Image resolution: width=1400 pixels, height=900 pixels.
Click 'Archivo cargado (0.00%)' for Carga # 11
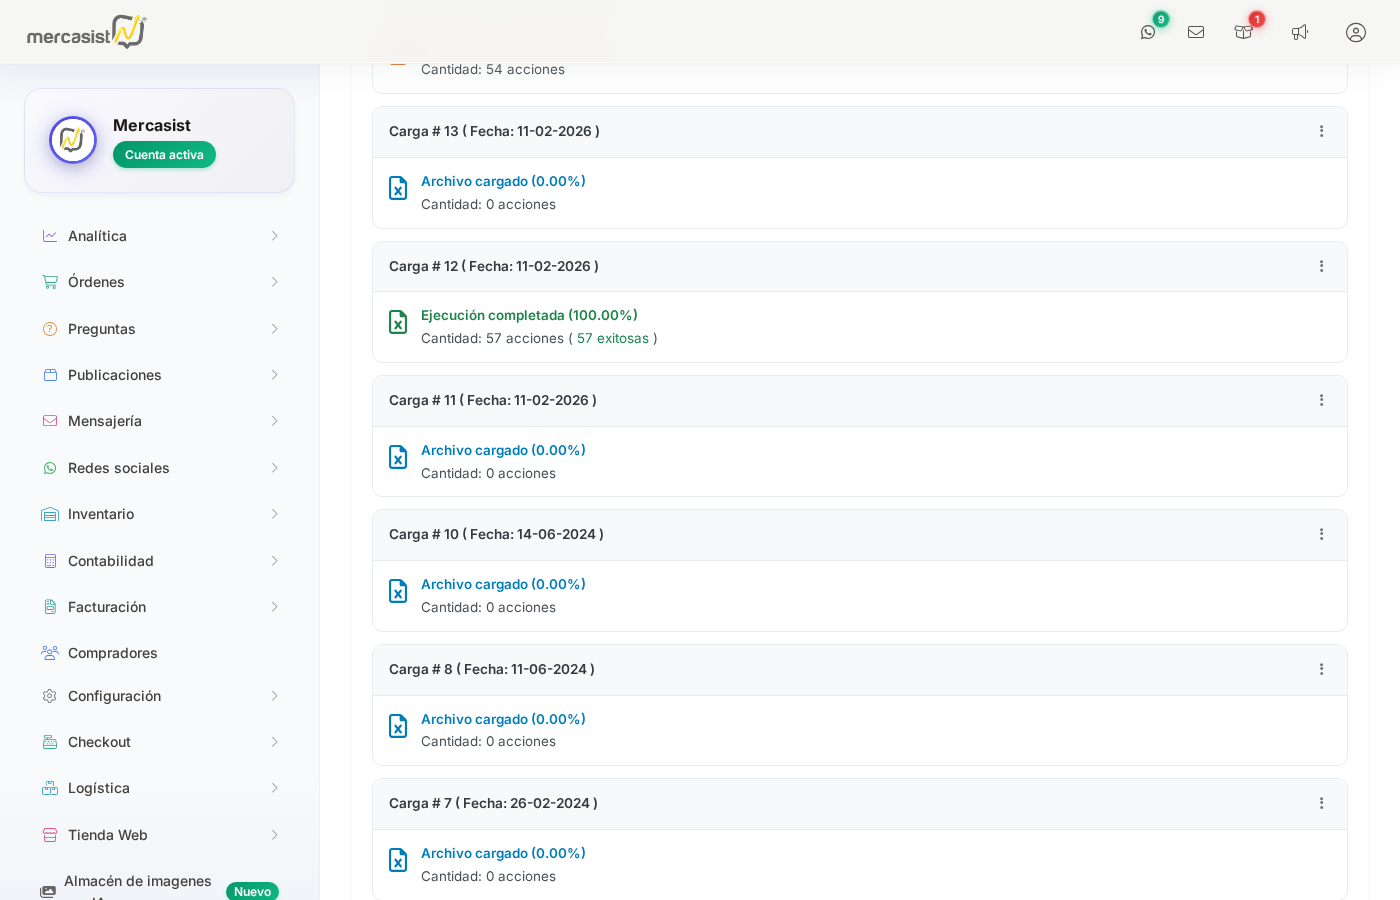tap(503, 451)
